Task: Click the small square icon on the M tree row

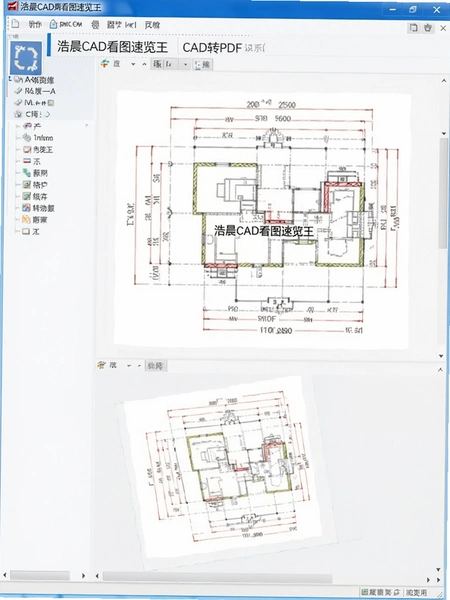Action: pos(51,103)
